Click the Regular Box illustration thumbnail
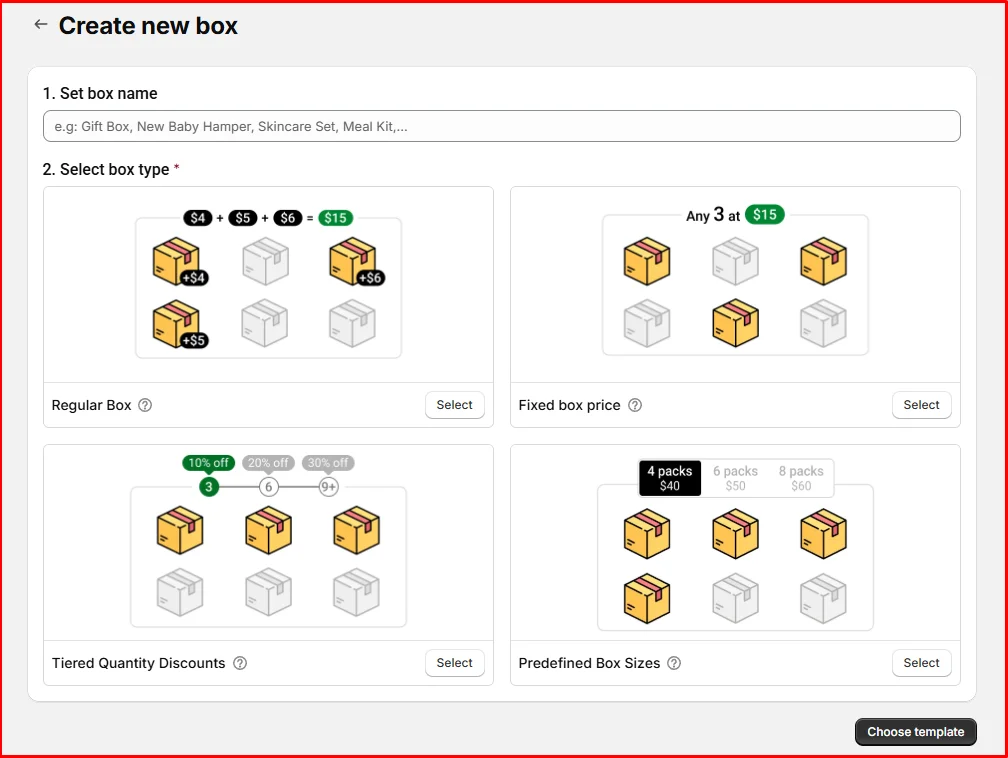The height and width of the screenshot is (758, 1008). pos(268,284)
